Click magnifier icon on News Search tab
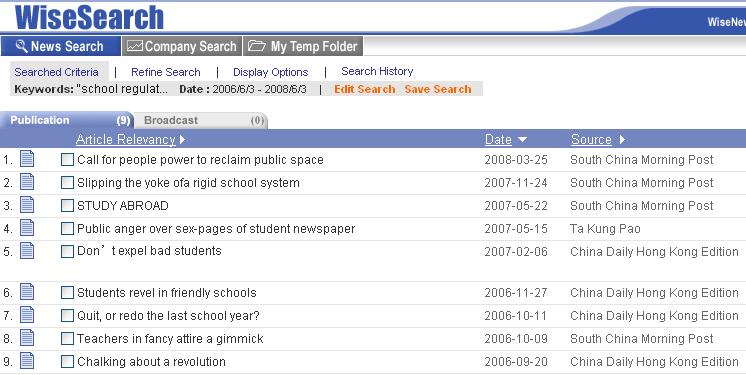 pos(21,46)
